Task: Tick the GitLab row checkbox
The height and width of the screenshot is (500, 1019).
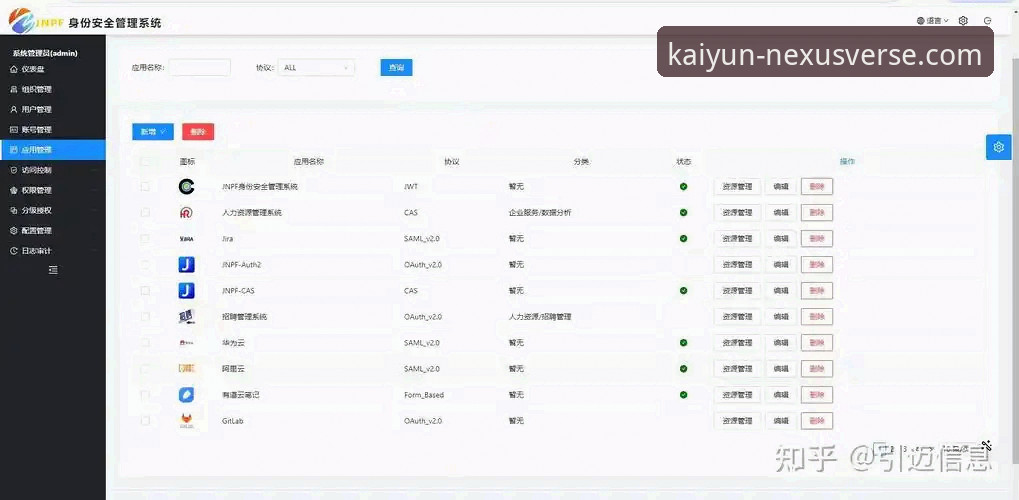Action: pyautogui.click(x=145, y=421)
